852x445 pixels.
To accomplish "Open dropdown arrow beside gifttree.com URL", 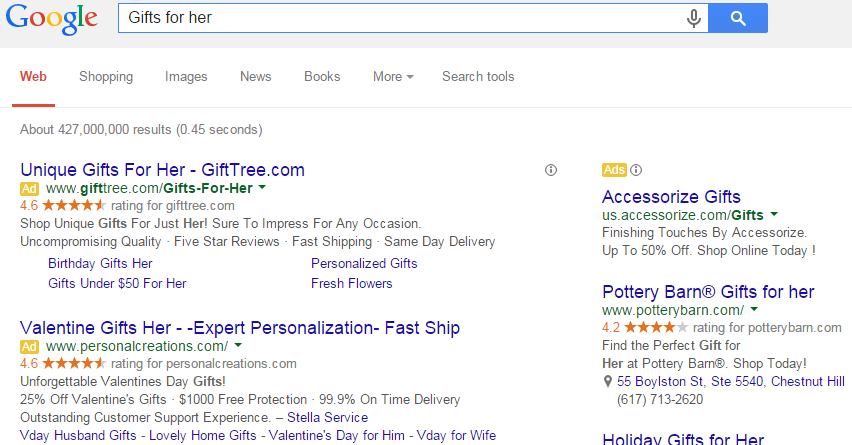I will pyautogui.click(x=262, y=187).
